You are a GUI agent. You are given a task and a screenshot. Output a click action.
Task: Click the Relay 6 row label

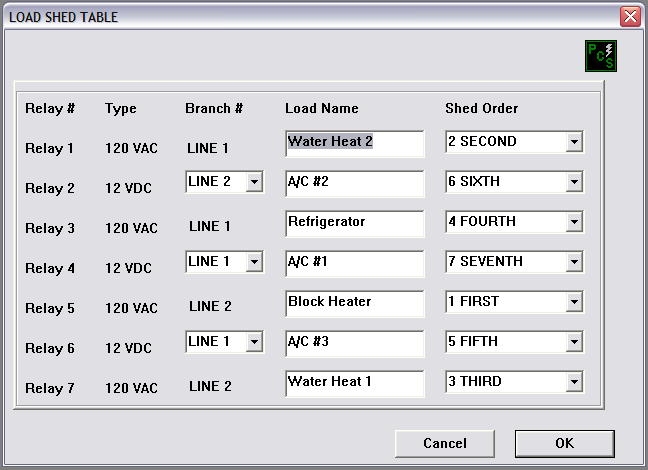(50, 348)
